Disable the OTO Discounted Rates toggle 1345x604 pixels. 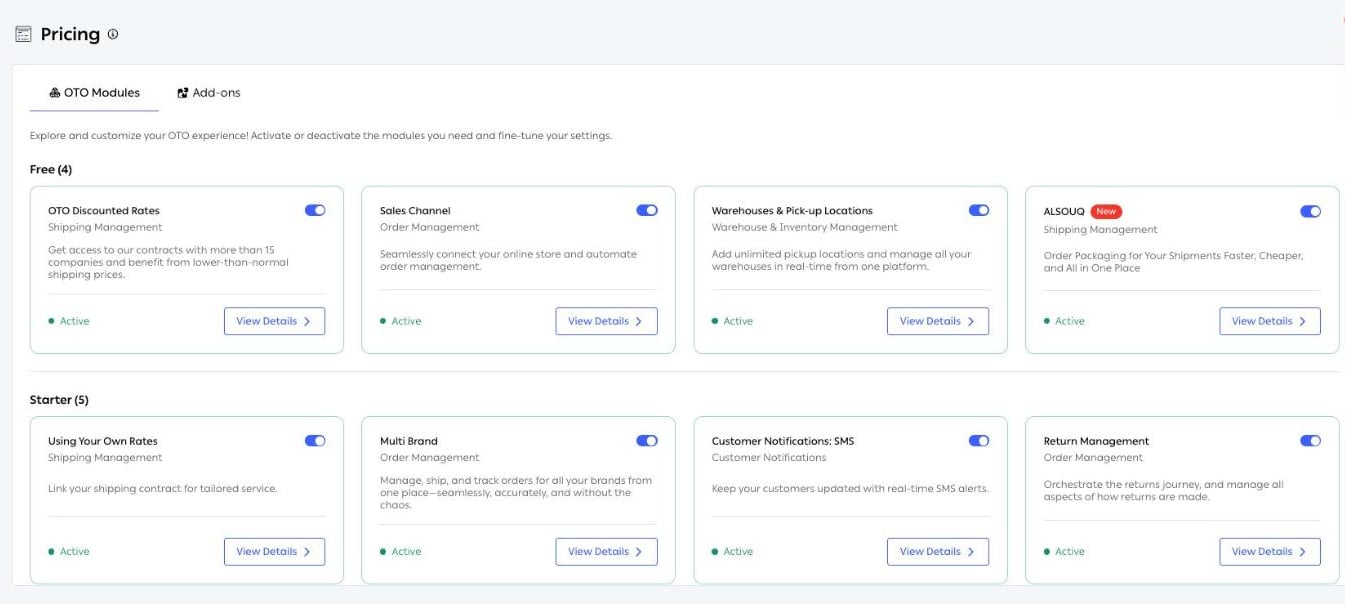point(315,211)
